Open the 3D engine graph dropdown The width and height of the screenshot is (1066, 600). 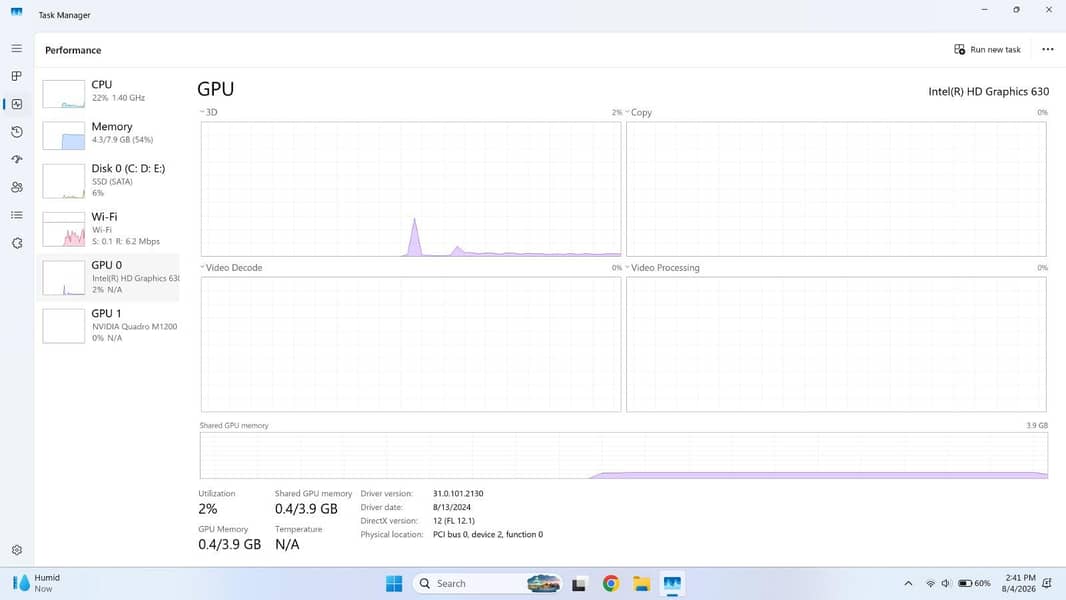[x=209, y=112]
